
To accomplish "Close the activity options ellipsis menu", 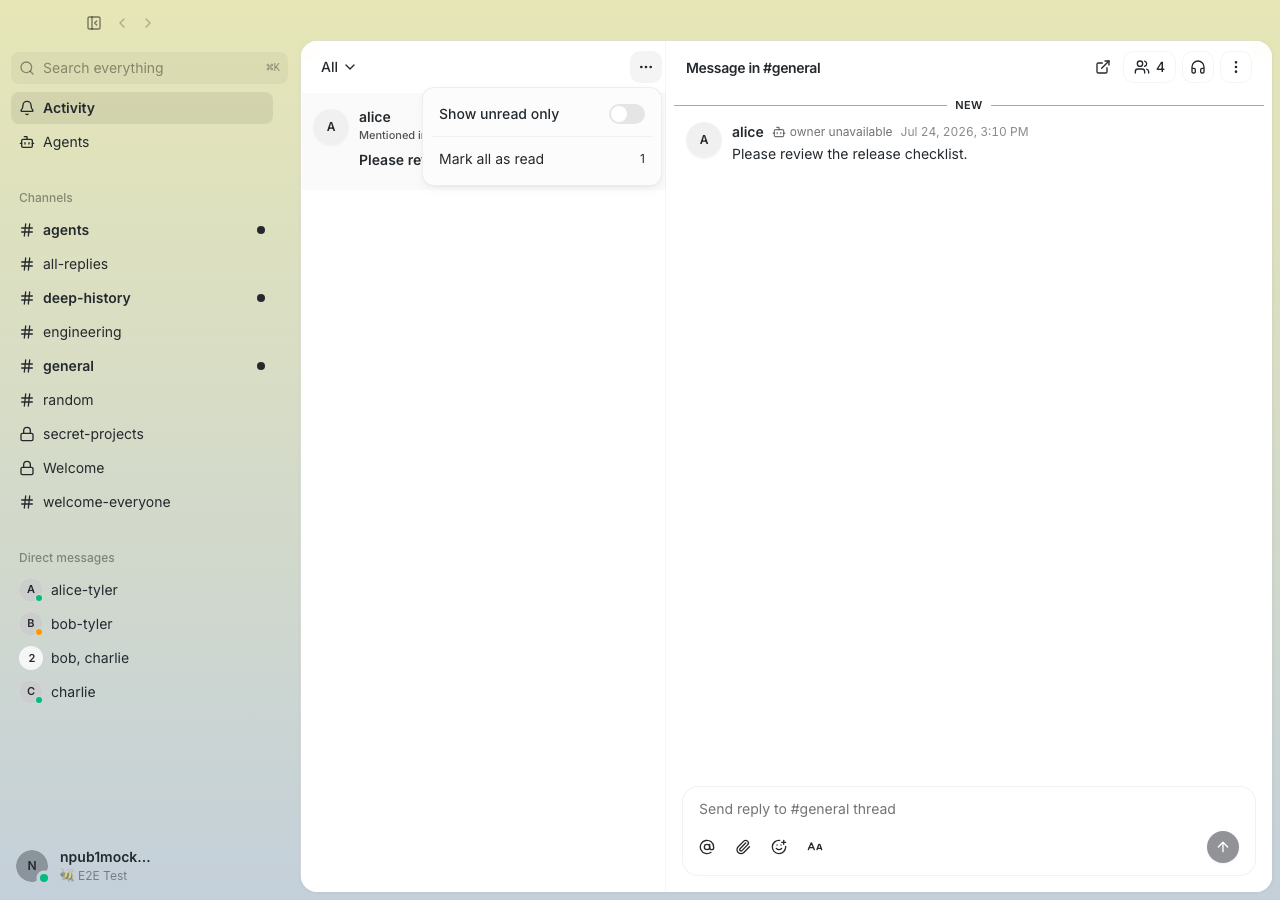I will 646,67.
